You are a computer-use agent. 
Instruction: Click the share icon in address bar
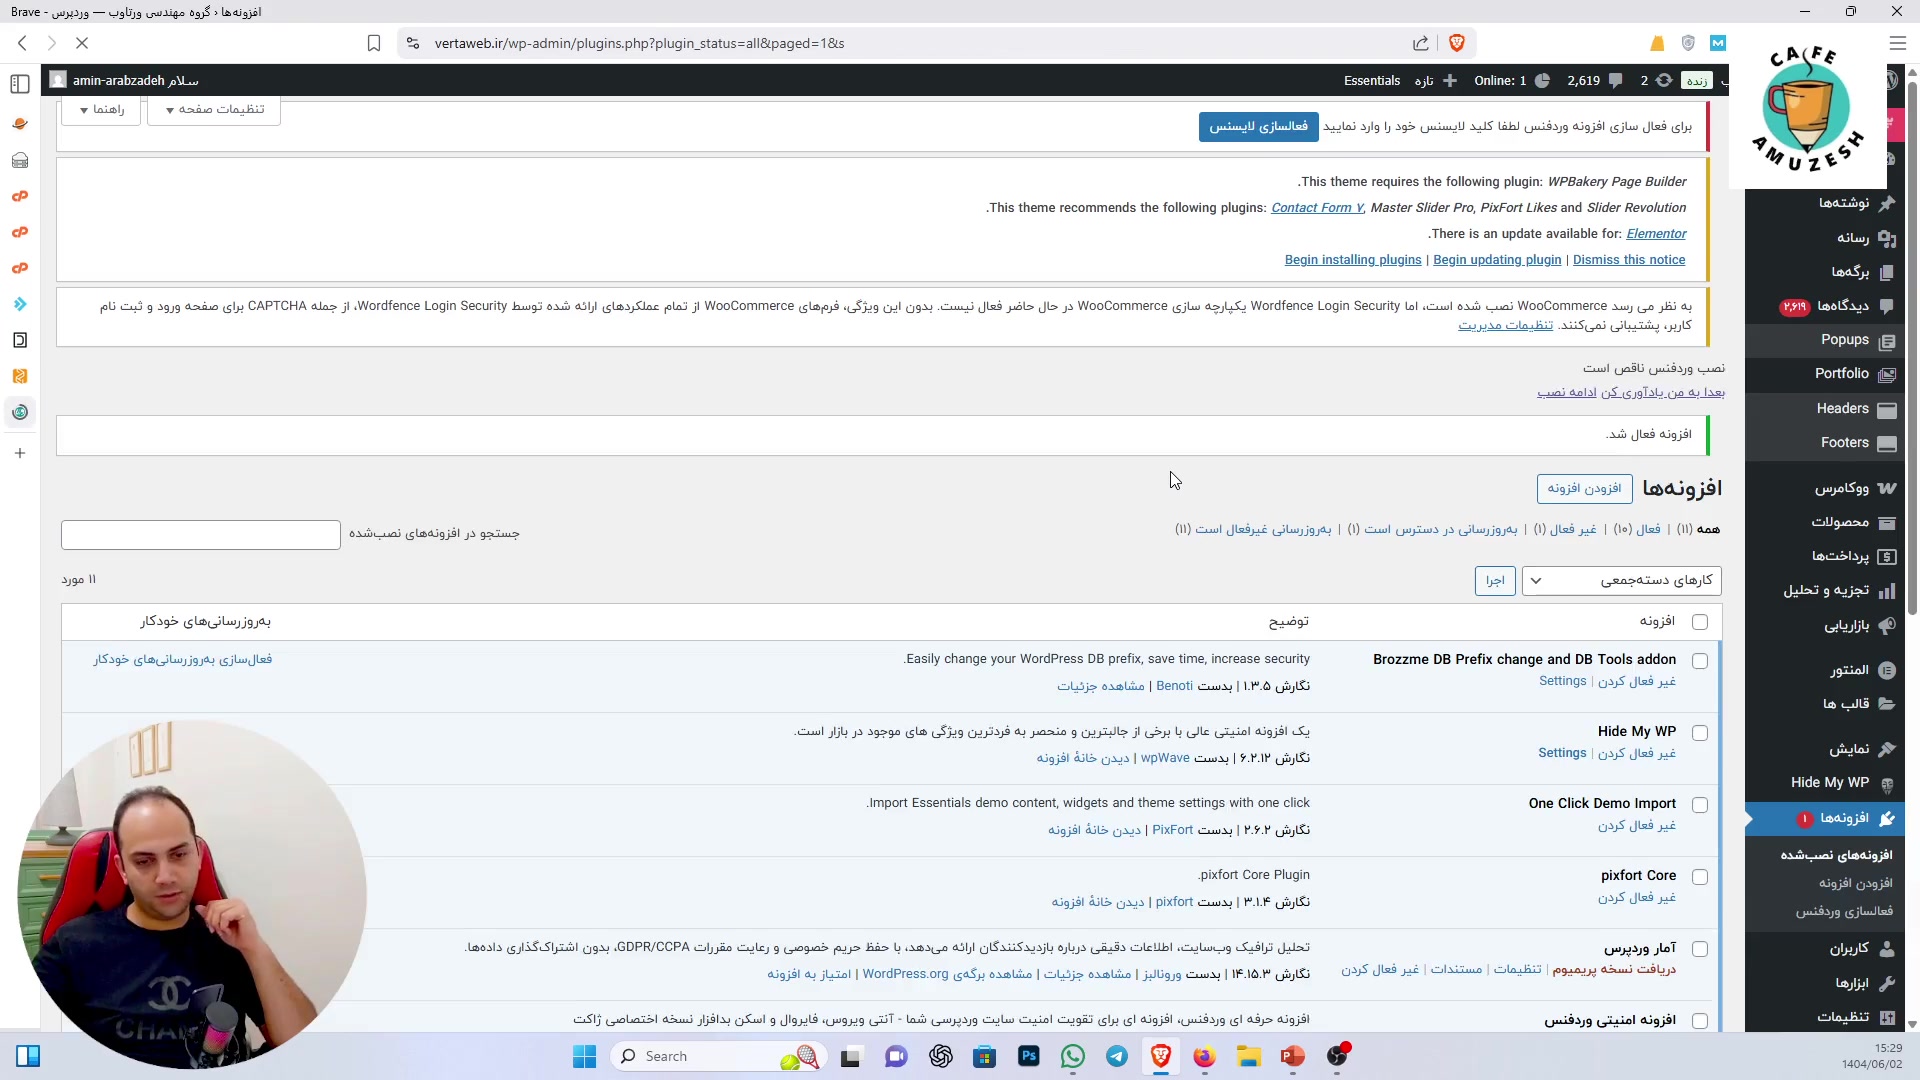click(1420, 43)
